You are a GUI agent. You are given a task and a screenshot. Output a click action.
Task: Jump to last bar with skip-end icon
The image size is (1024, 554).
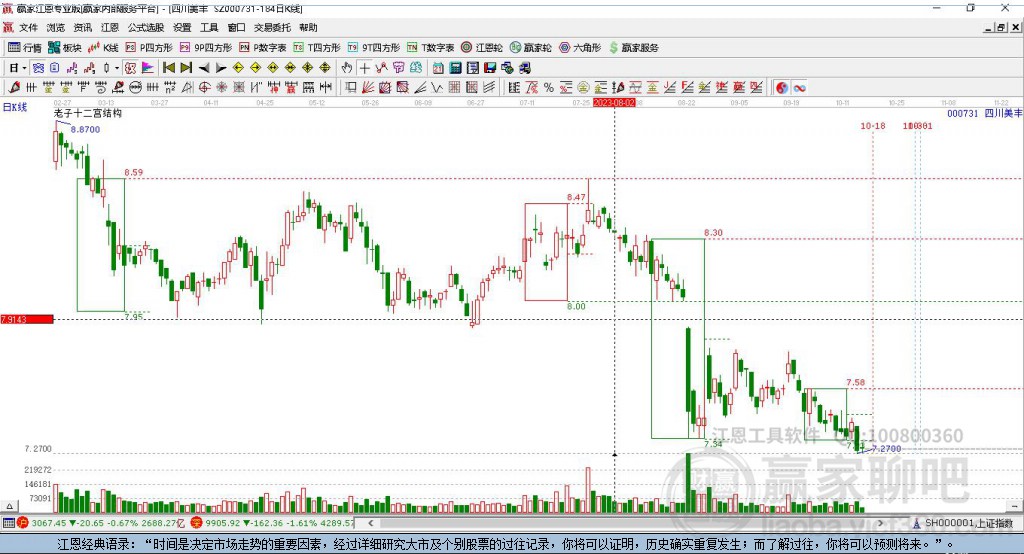186,67
